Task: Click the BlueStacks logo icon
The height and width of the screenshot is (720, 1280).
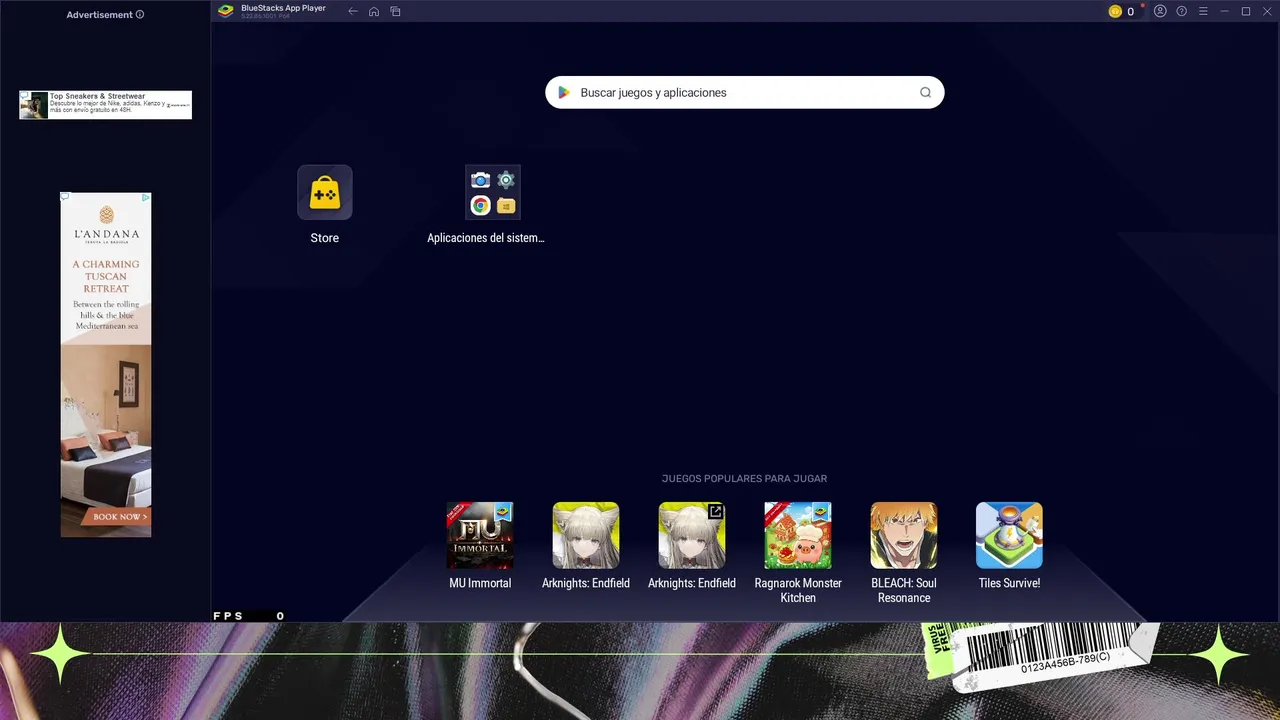Action: 226,11
